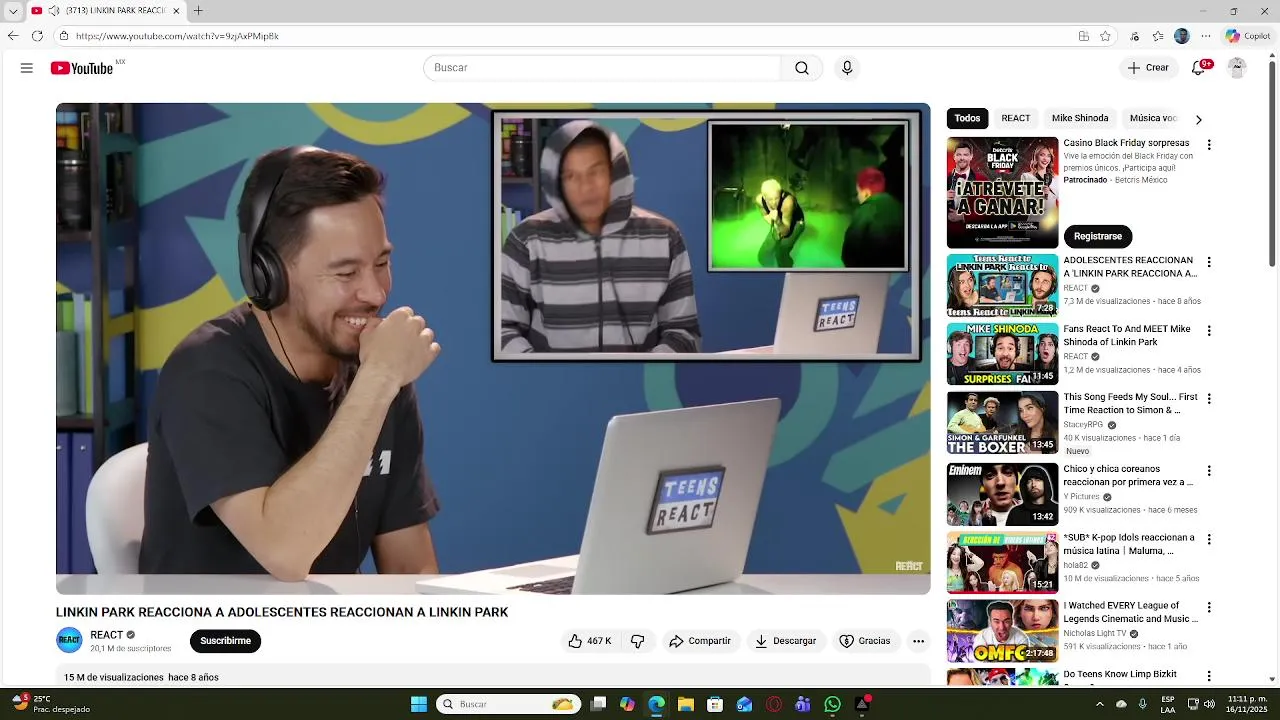Open WhatsApp from the taskbar
The image size is (1280, 720).
(832, 704)
